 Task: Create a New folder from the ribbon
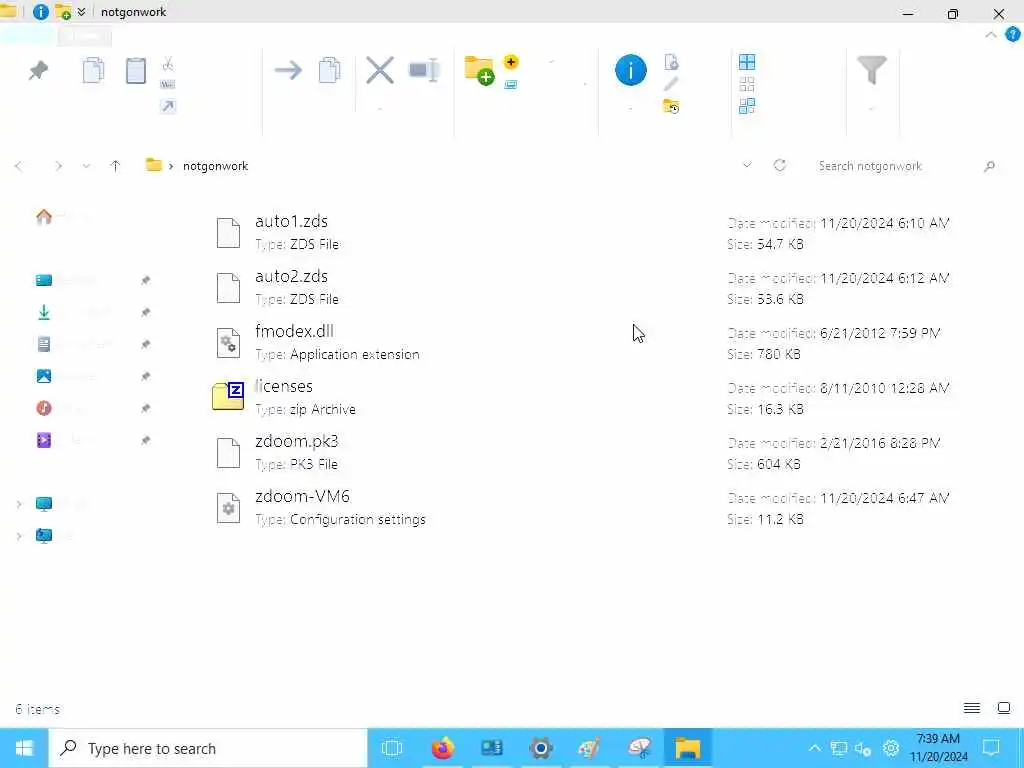(479, 71)
